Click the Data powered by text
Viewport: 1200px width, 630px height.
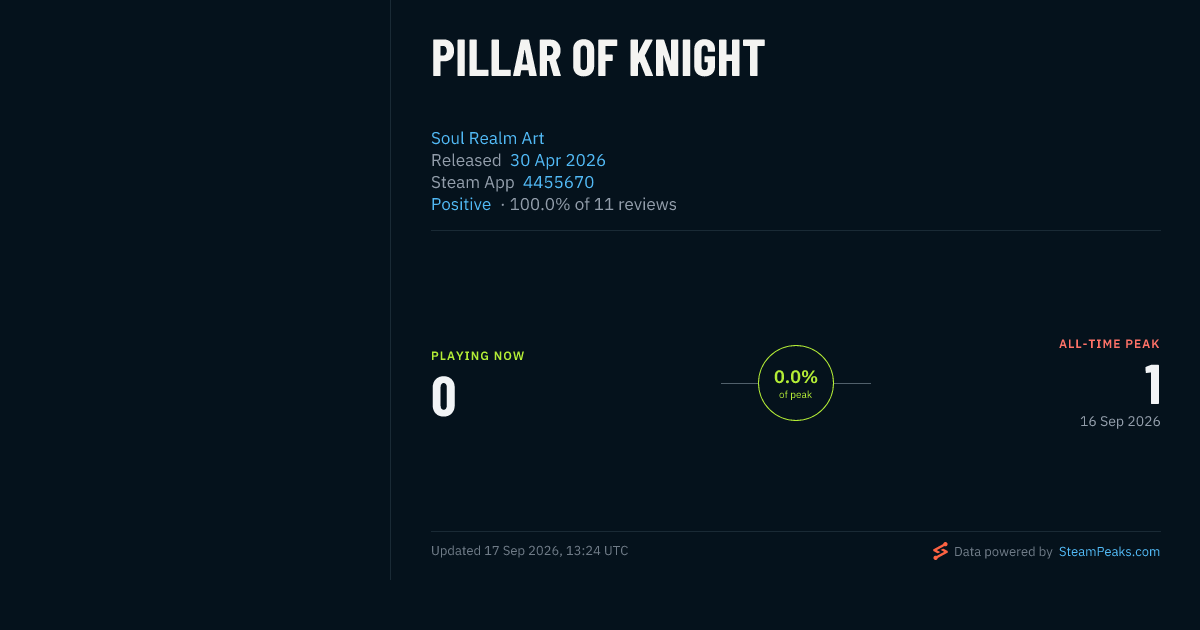tap(1003, 551)
